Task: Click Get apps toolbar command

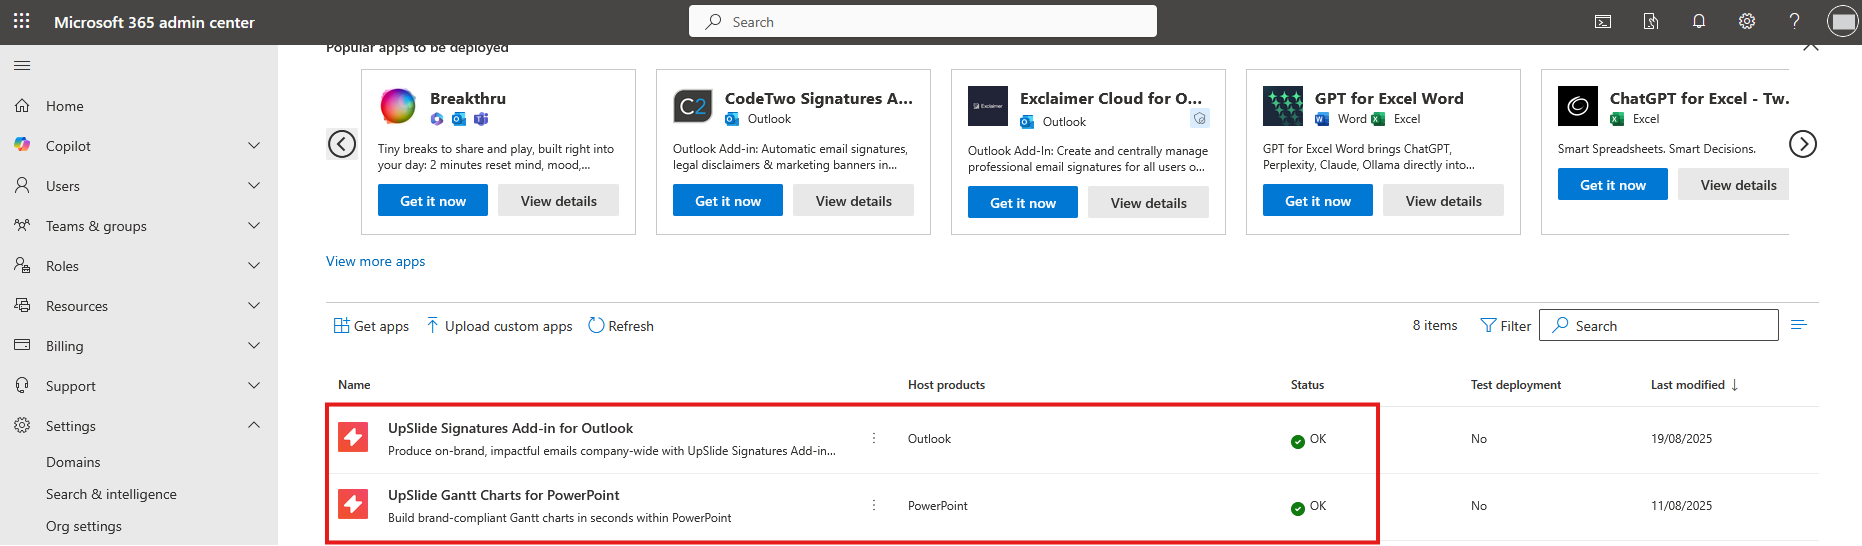Action: (371, 326)
